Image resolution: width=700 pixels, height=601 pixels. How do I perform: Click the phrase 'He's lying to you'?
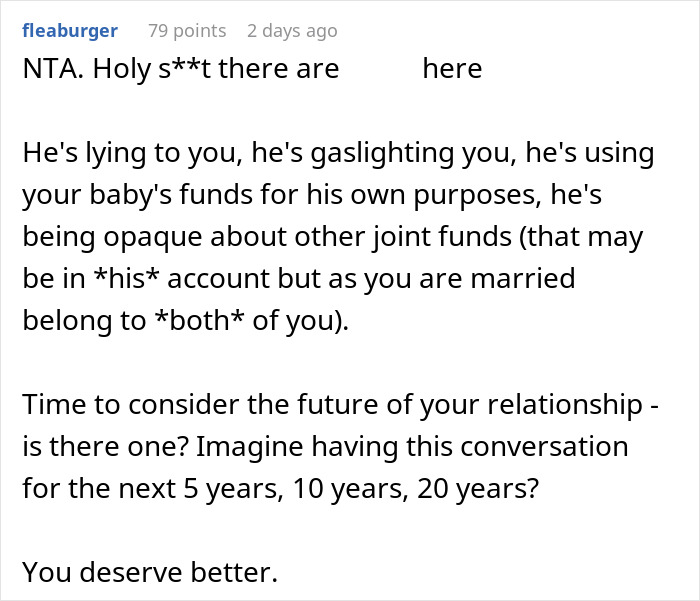(x=120, y=155)
